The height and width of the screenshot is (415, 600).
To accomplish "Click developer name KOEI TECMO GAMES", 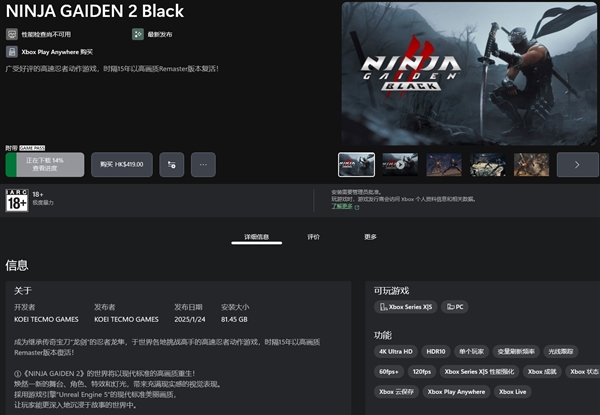I will (x=46, y=319).
